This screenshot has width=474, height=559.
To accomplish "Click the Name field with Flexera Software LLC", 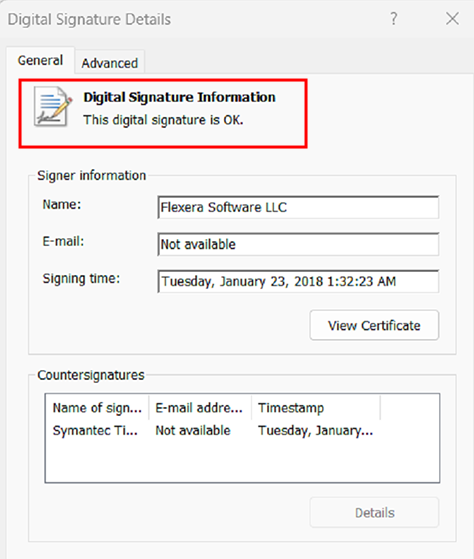I will pyautogui.click(x=298, y=207).
